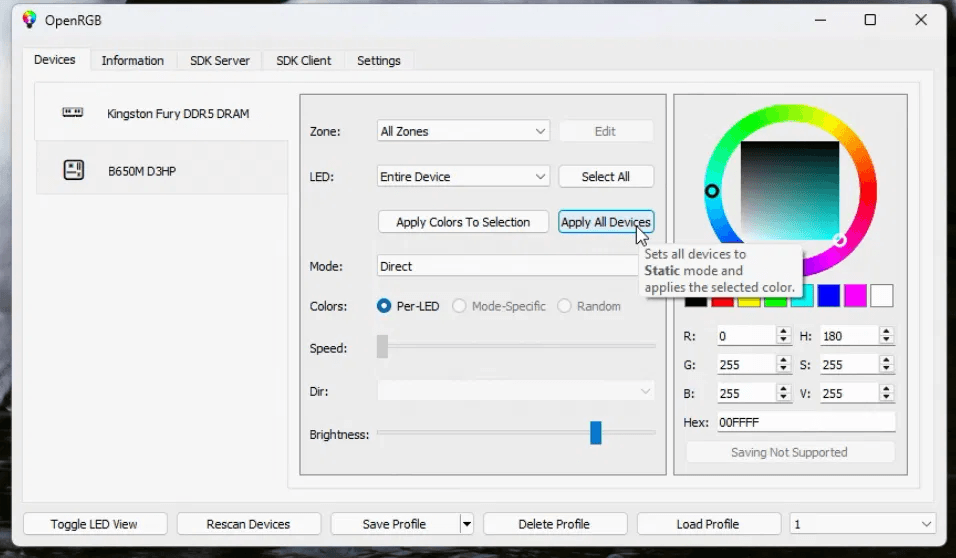Pick the white color swatch
Screen dimensions: 956x558
882,296
